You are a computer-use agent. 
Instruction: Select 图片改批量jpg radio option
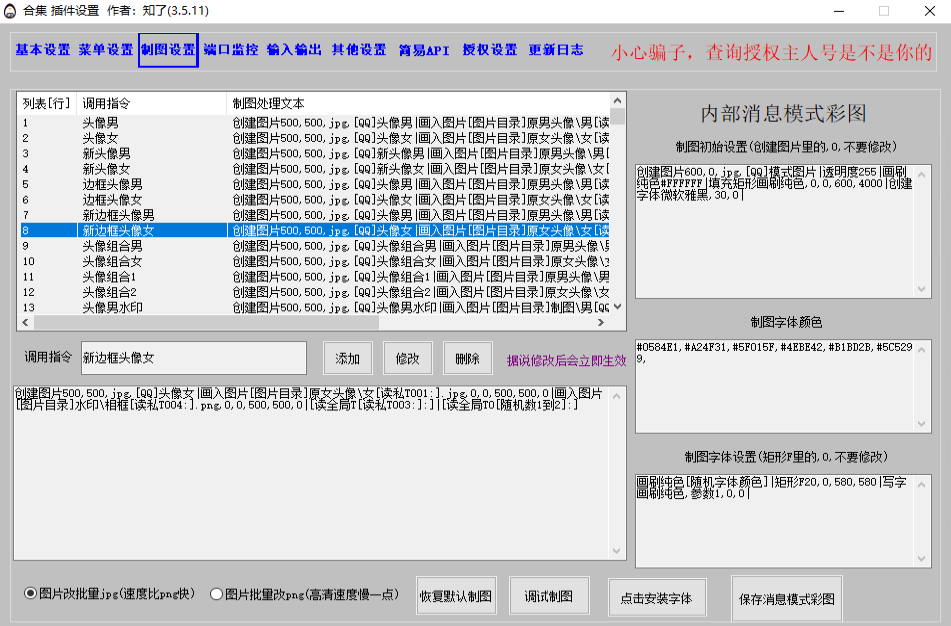pos(31,594)
